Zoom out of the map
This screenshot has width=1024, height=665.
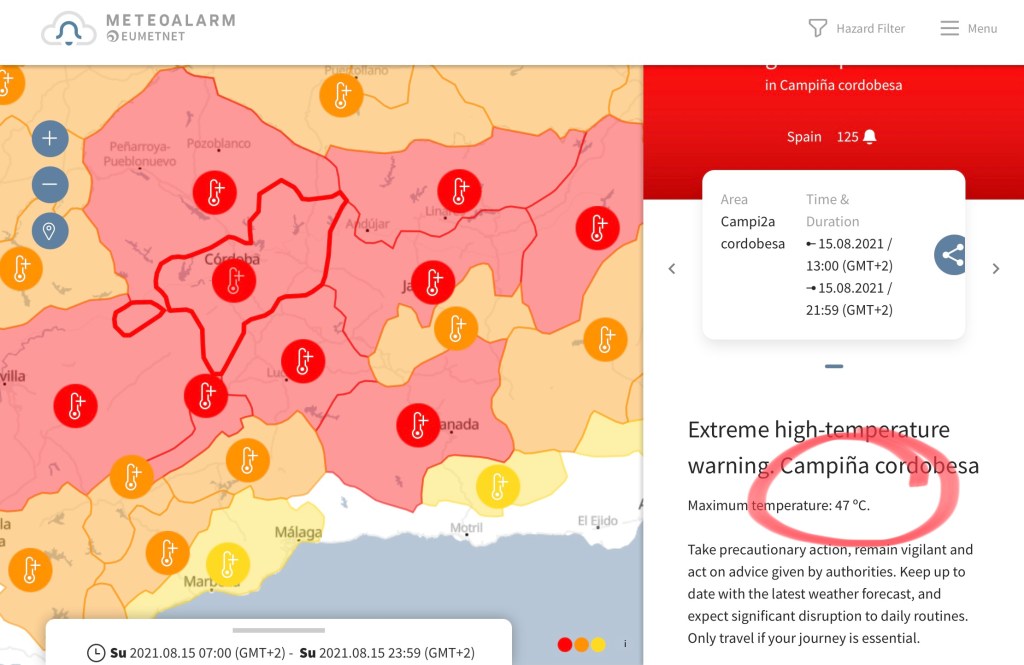tap(50, 185)
